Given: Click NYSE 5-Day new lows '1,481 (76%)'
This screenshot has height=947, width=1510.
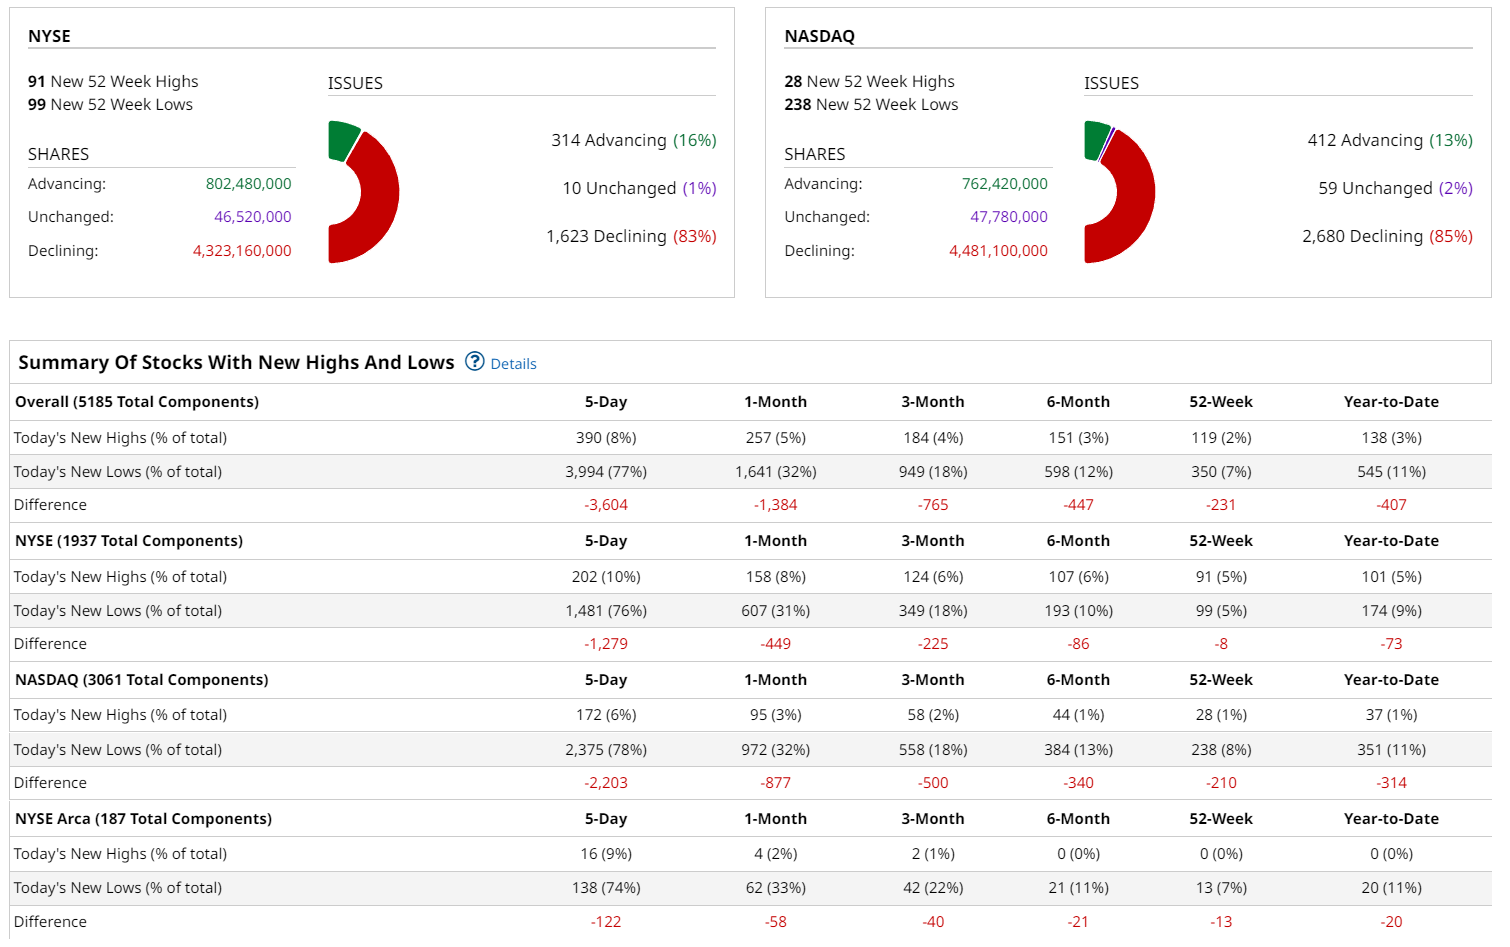Looking at the screenshot, I should 606,611.
